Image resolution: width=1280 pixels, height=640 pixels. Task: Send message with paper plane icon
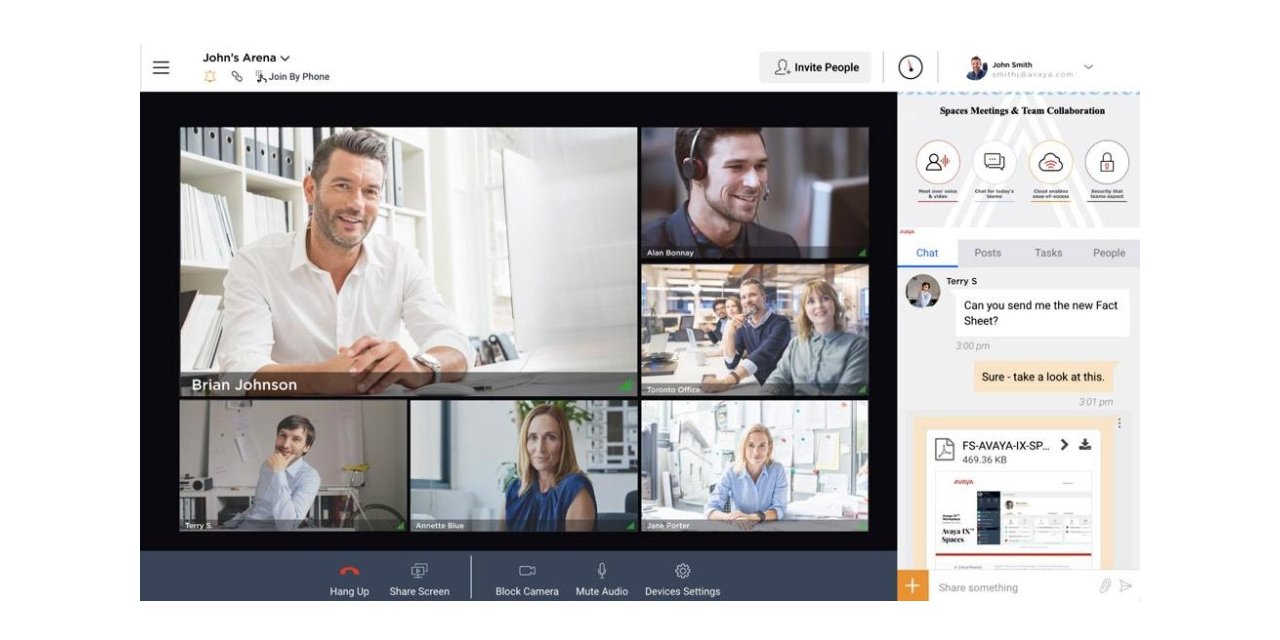[1126, 586]
